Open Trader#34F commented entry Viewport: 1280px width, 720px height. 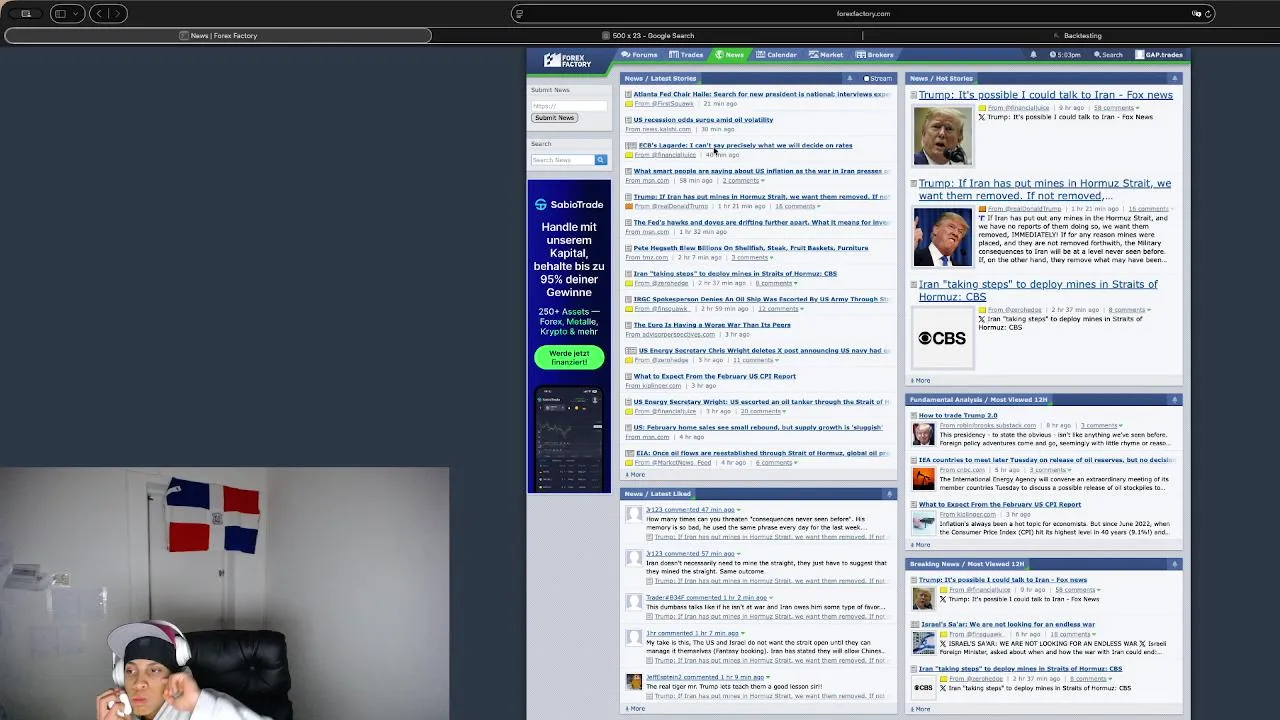[x=706, y=598]
